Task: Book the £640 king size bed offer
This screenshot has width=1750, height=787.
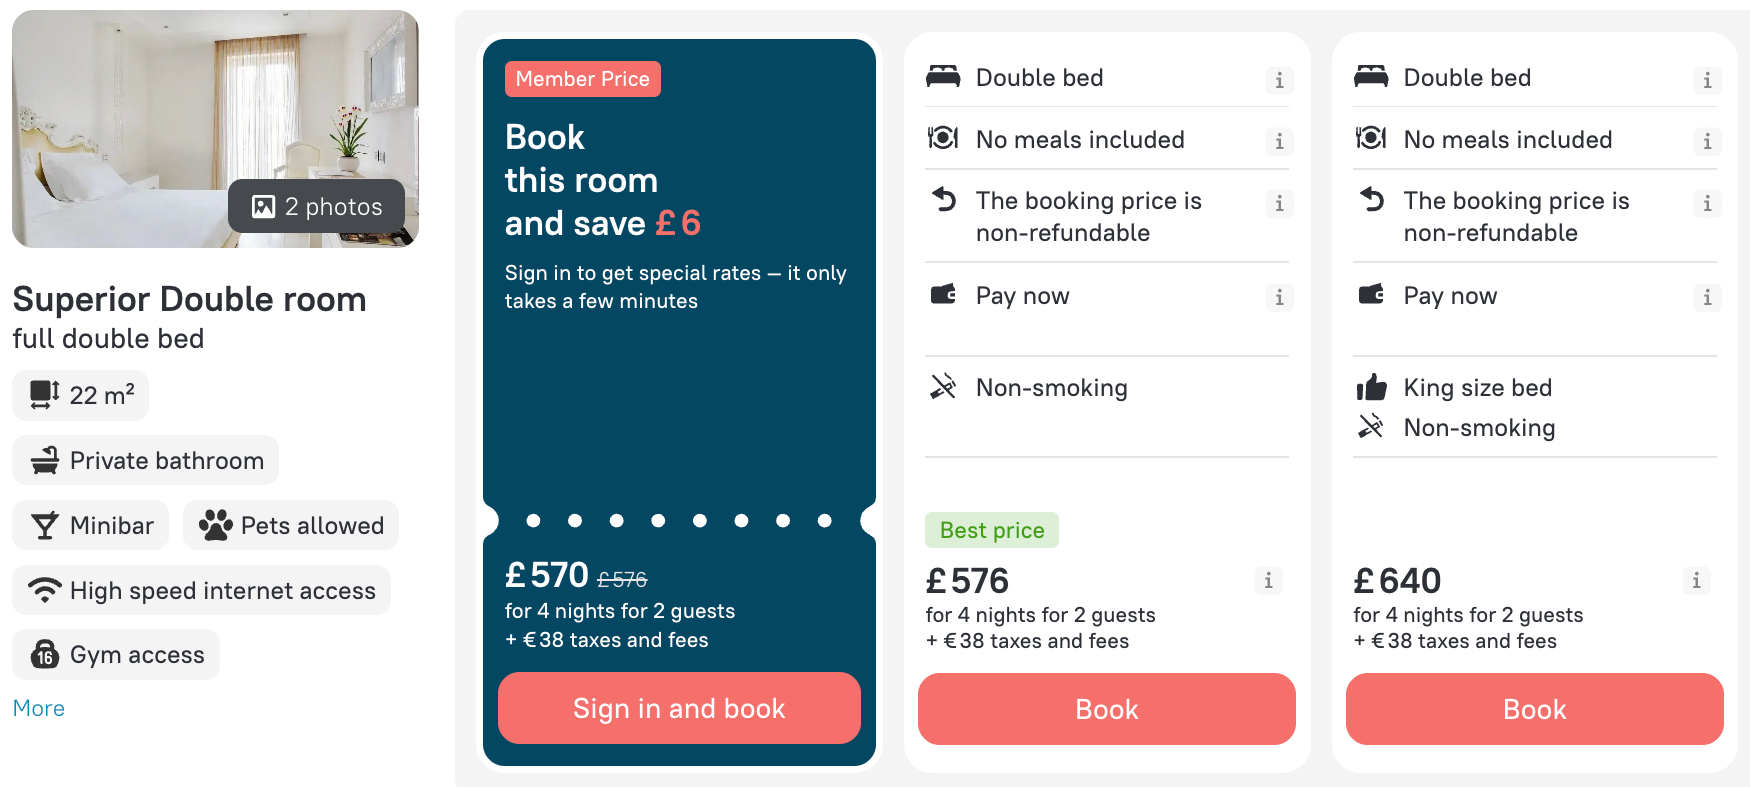Action: (x=1535, y=709)
